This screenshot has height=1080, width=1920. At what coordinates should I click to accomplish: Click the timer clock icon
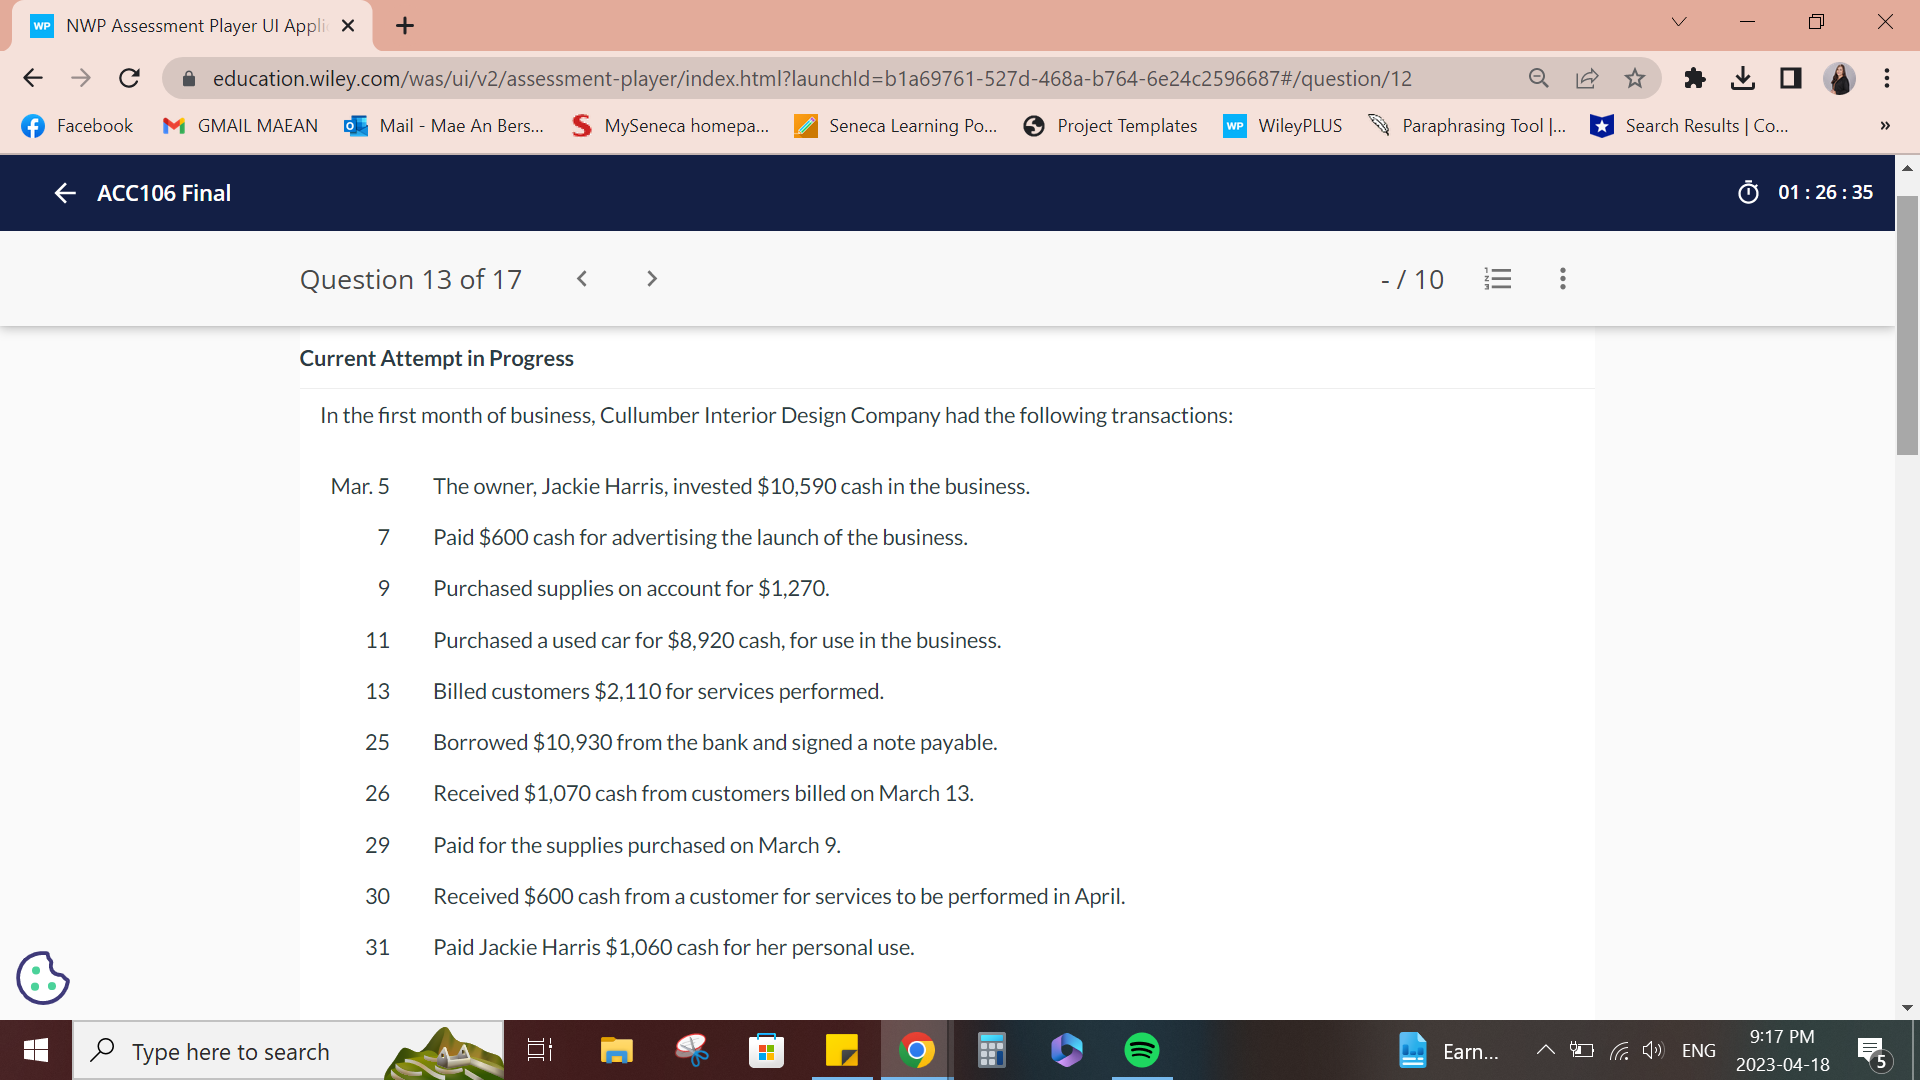click(x=1747, y=192)
